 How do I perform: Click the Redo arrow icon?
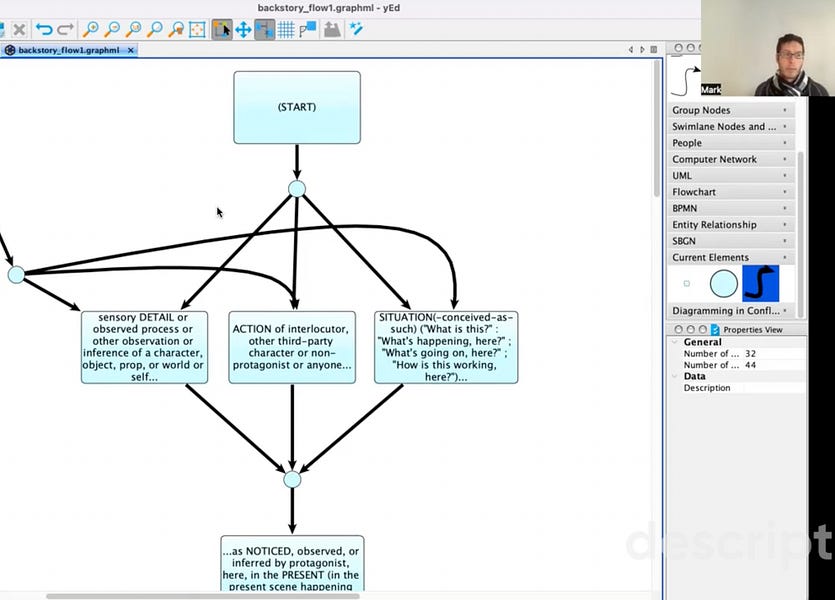pyautogui.click(x=63, y=29)
